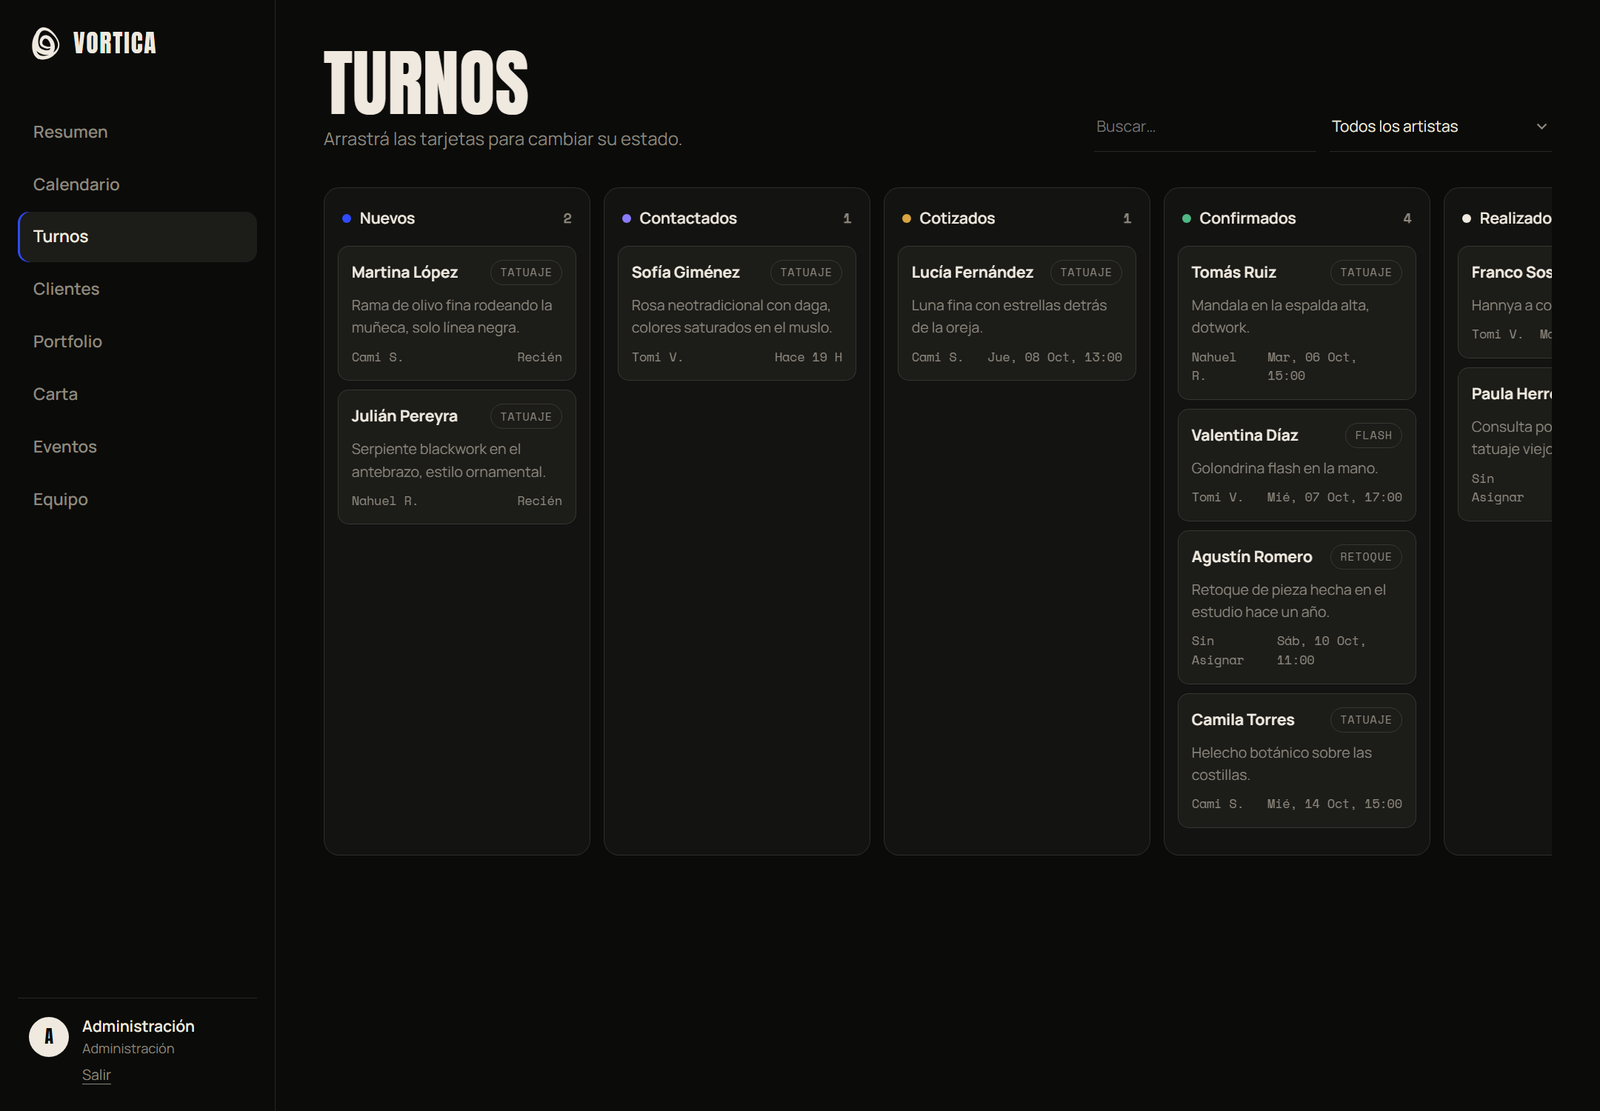Click the blue dot beside Nuevos

346,218
